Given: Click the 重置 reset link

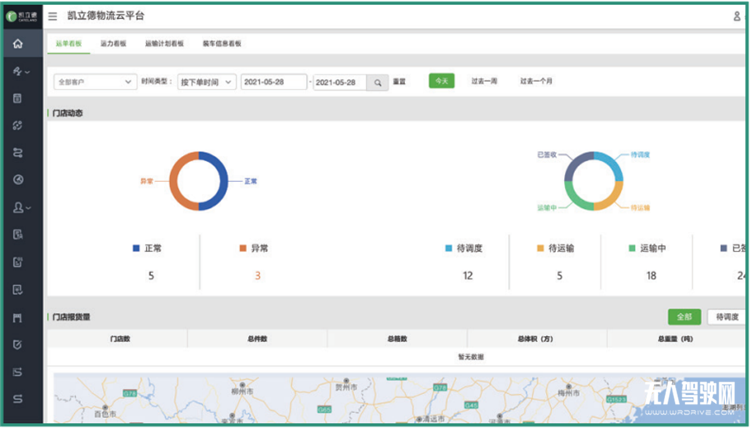Looking at the screenshot, I should coord(399,82).
